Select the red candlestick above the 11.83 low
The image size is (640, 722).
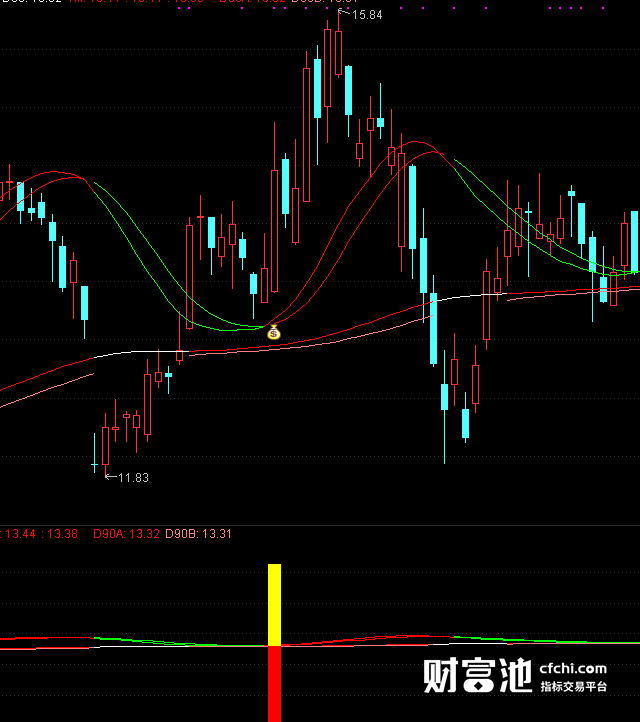coord(105,445)
